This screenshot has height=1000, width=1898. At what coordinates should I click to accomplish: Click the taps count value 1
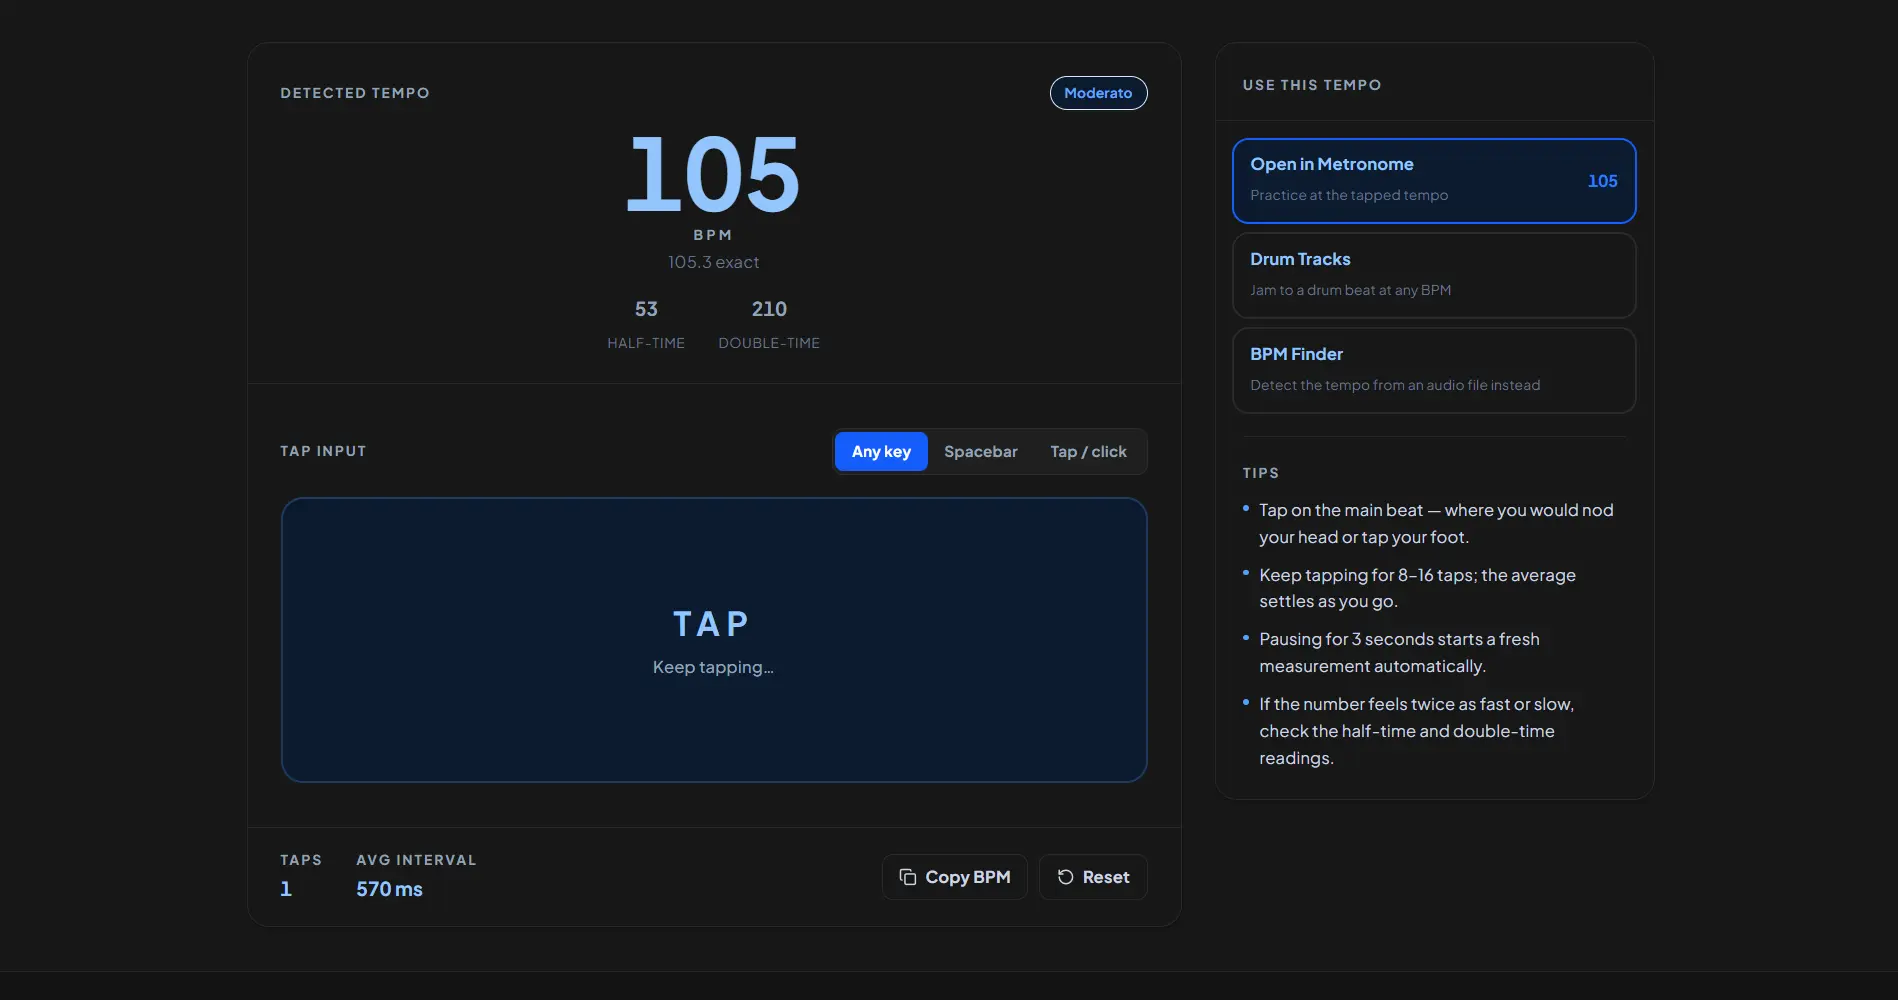(286, 889)
